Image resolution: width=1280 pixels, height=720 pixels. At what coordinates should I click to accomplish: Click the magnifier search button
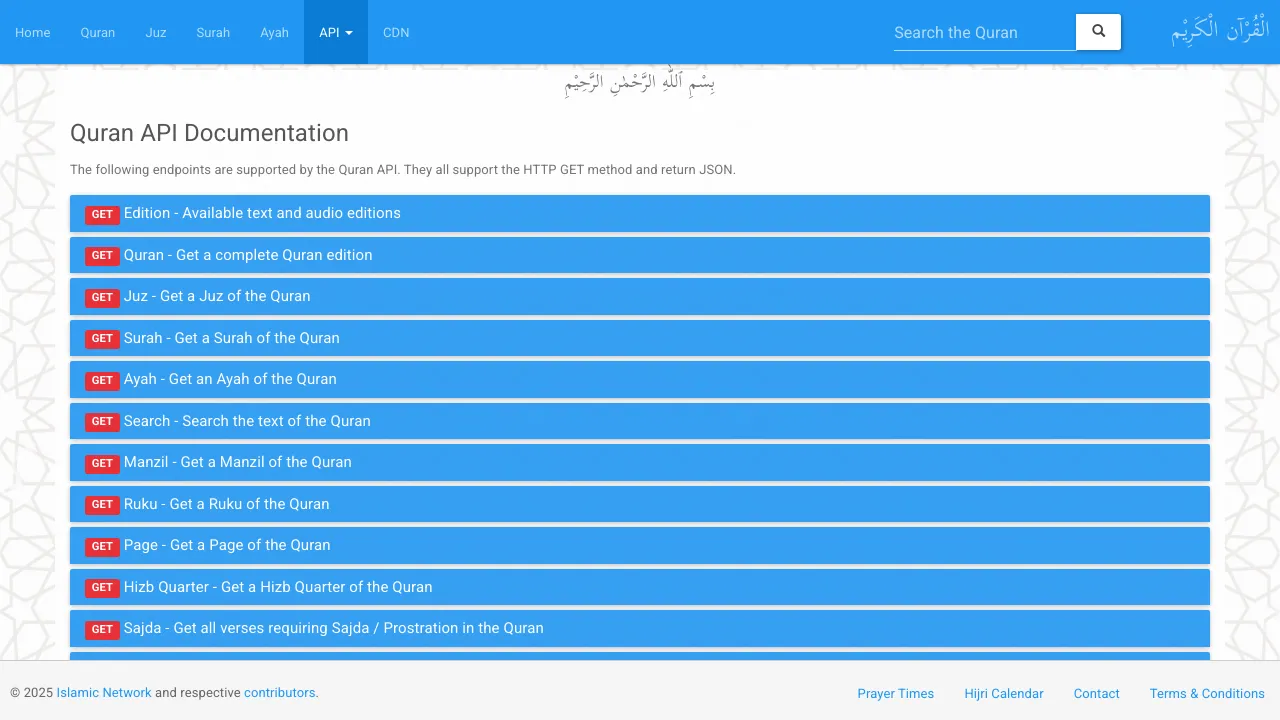tap(1098, 32)
